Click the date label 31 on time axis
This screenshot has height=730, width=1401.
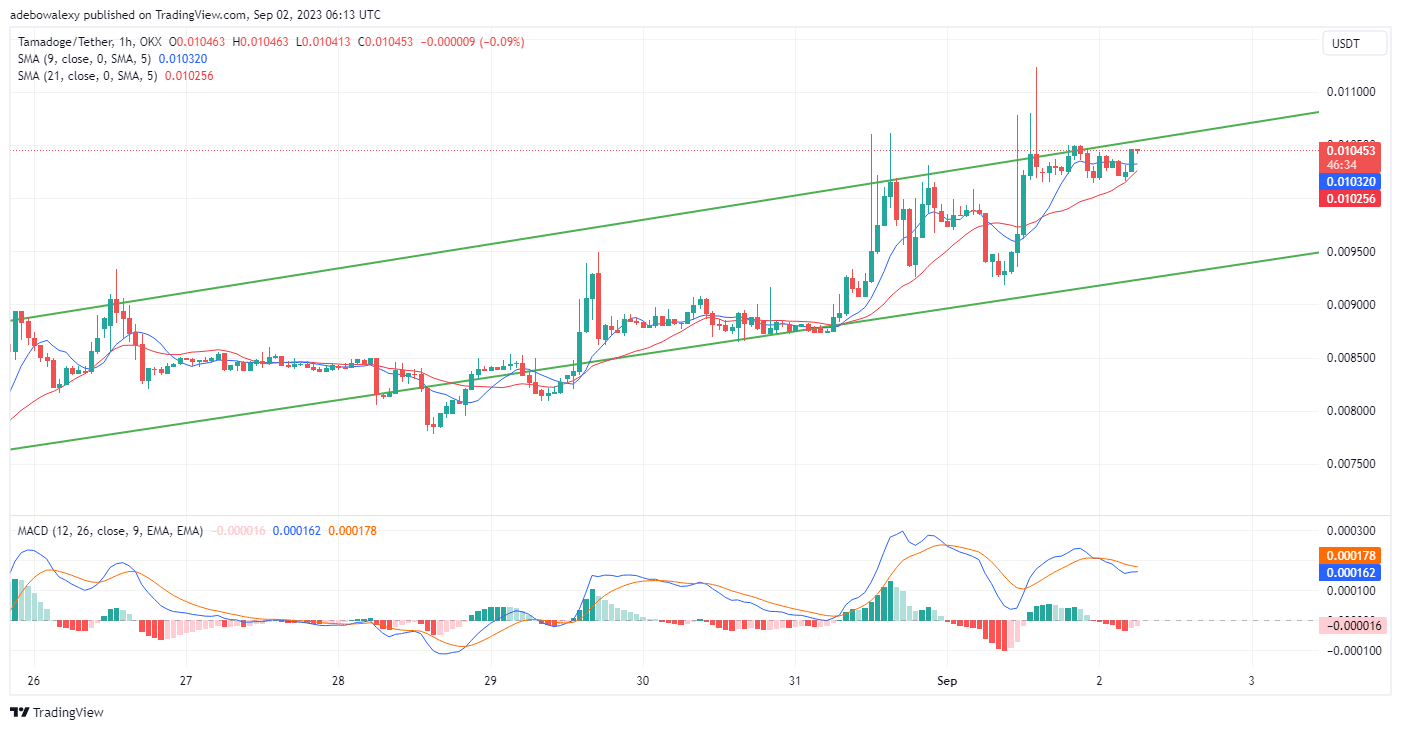point(795,681)
